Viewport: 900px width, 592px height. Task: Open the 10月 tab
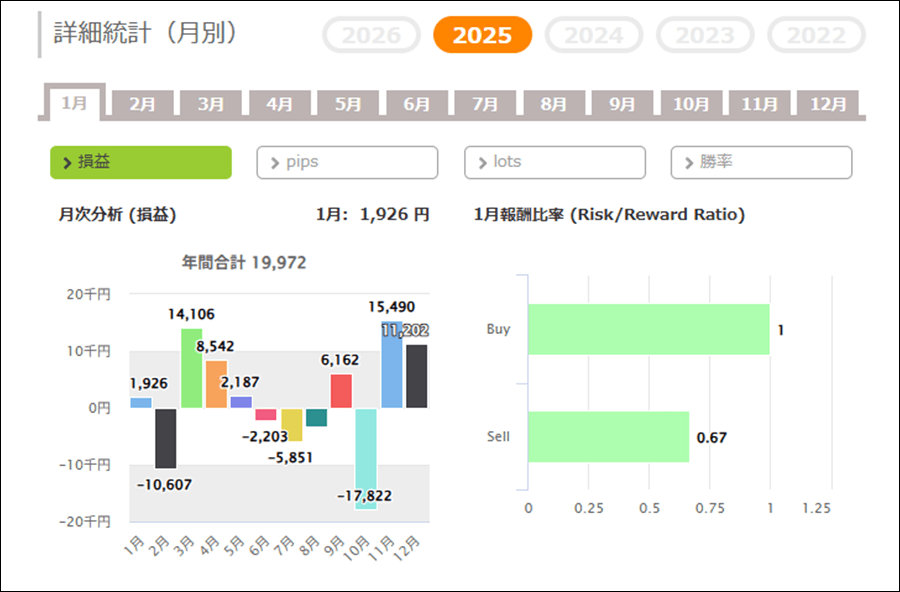coord(691,104)
